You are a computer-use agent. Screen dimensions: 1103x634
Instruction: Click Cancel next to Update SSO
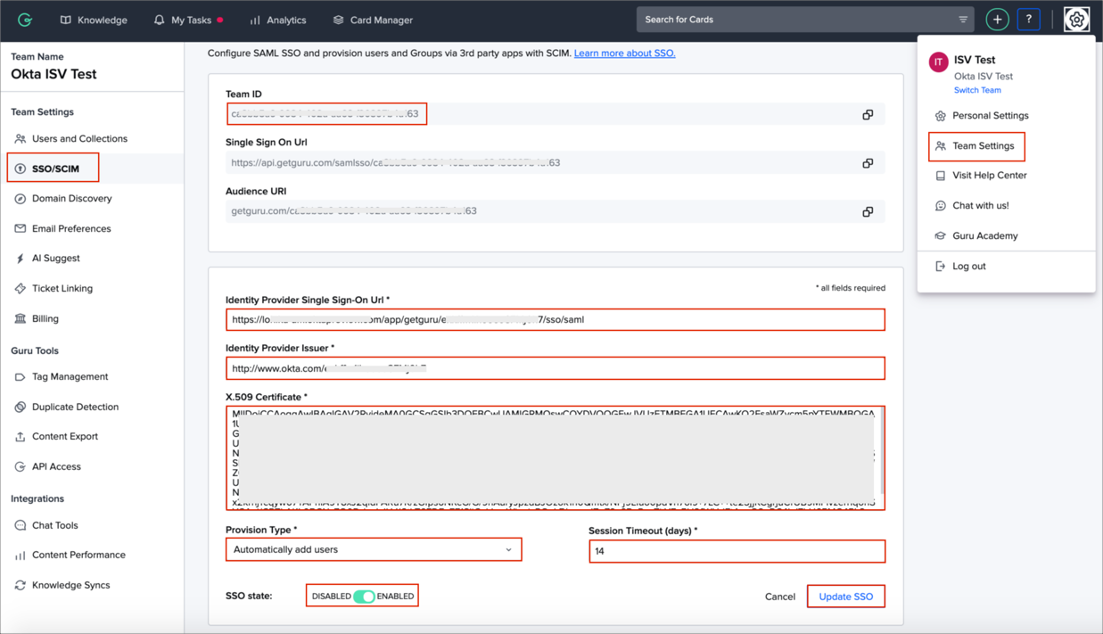779,596
